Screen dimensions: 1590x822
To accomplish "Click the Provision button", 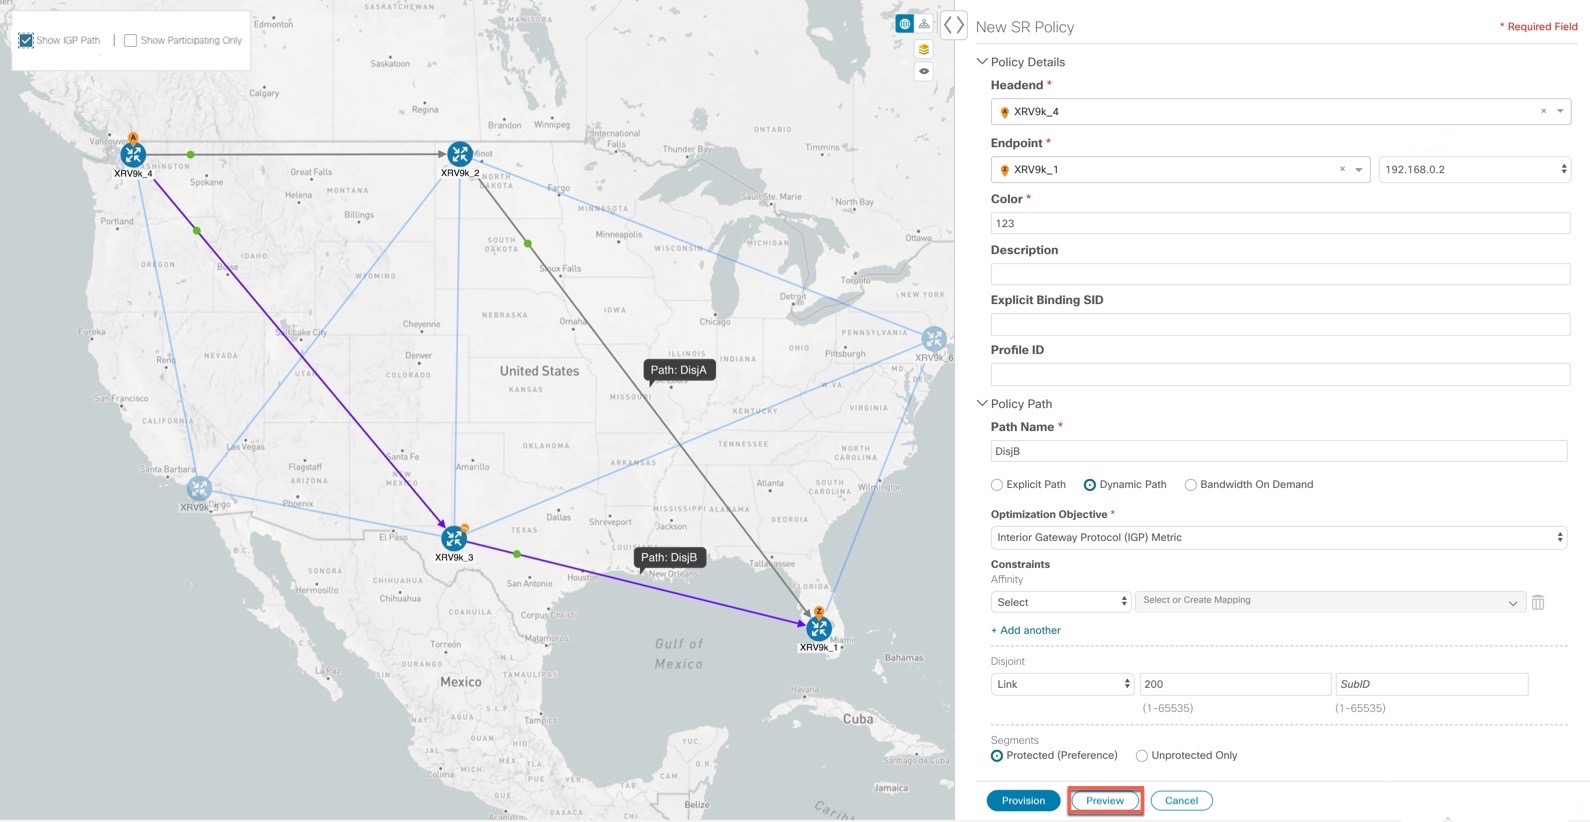I will click(x=1023, y=800).
